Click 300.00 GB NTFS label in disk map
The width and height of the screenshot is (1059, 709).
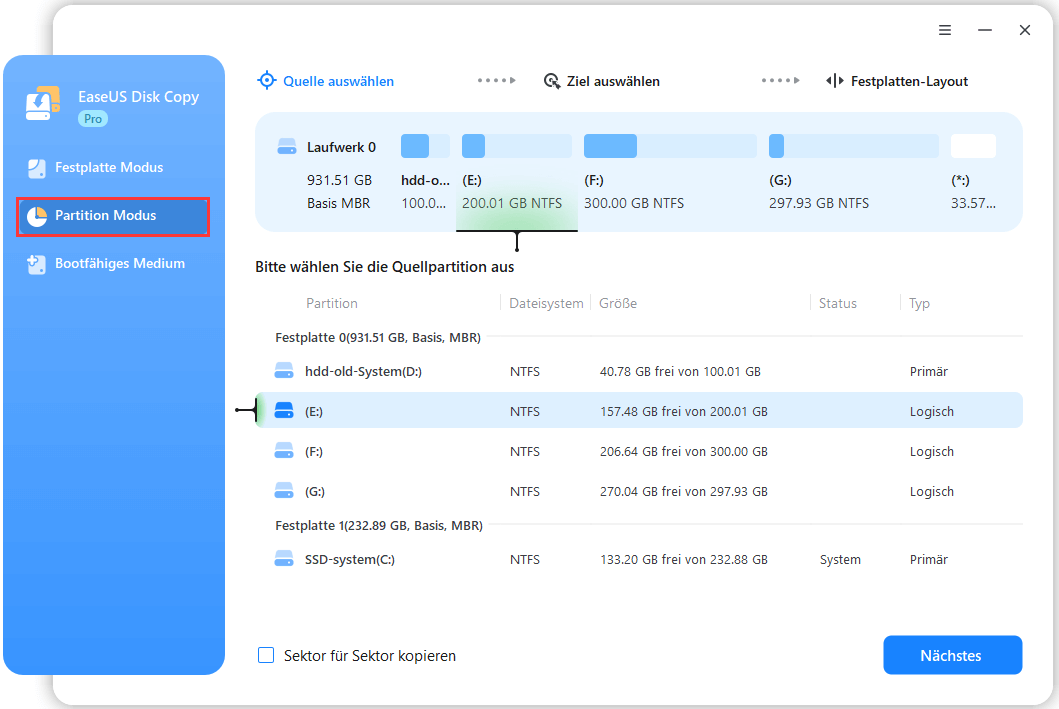[634, 203]
